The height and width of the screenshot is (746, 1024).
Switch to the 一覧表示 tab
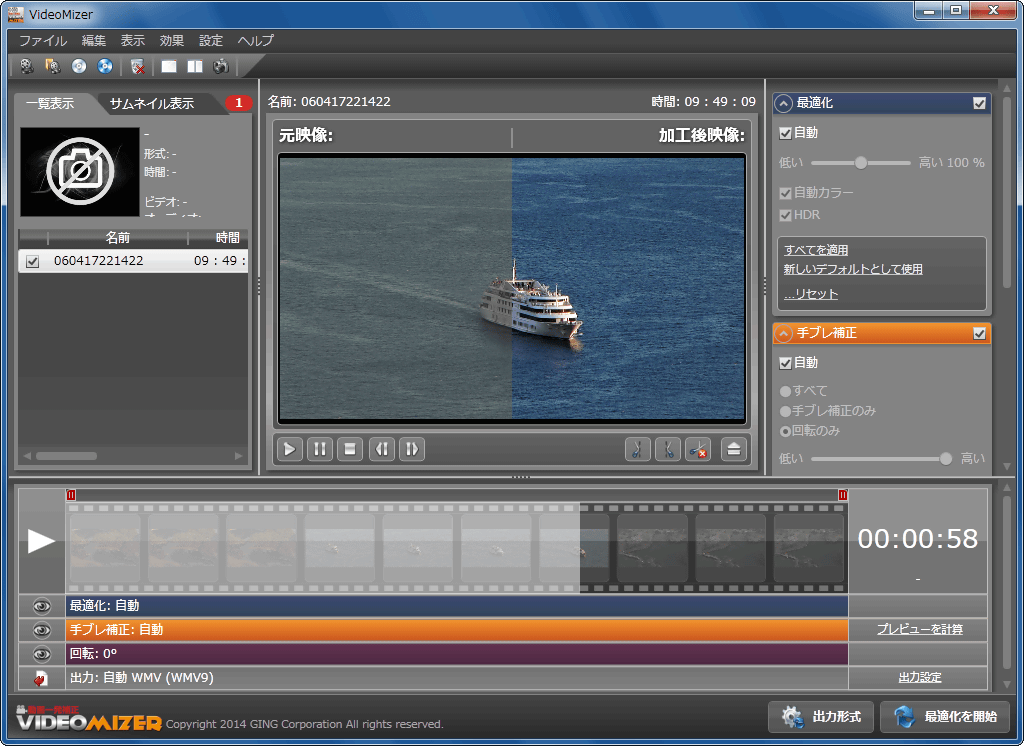[51, 103]
